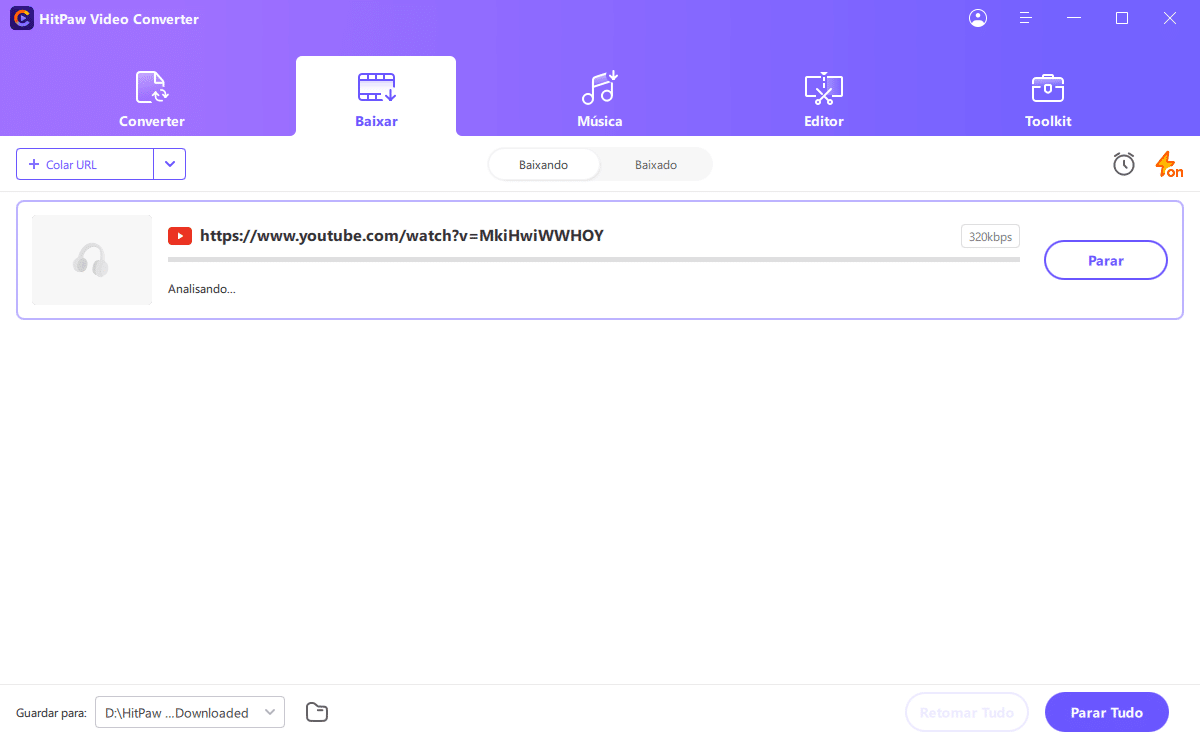Open the scheduled task clock icon
Image resolution: width=1200 pixels, height=740 pixels.
pyautogui.click(x=1124, y=164)
